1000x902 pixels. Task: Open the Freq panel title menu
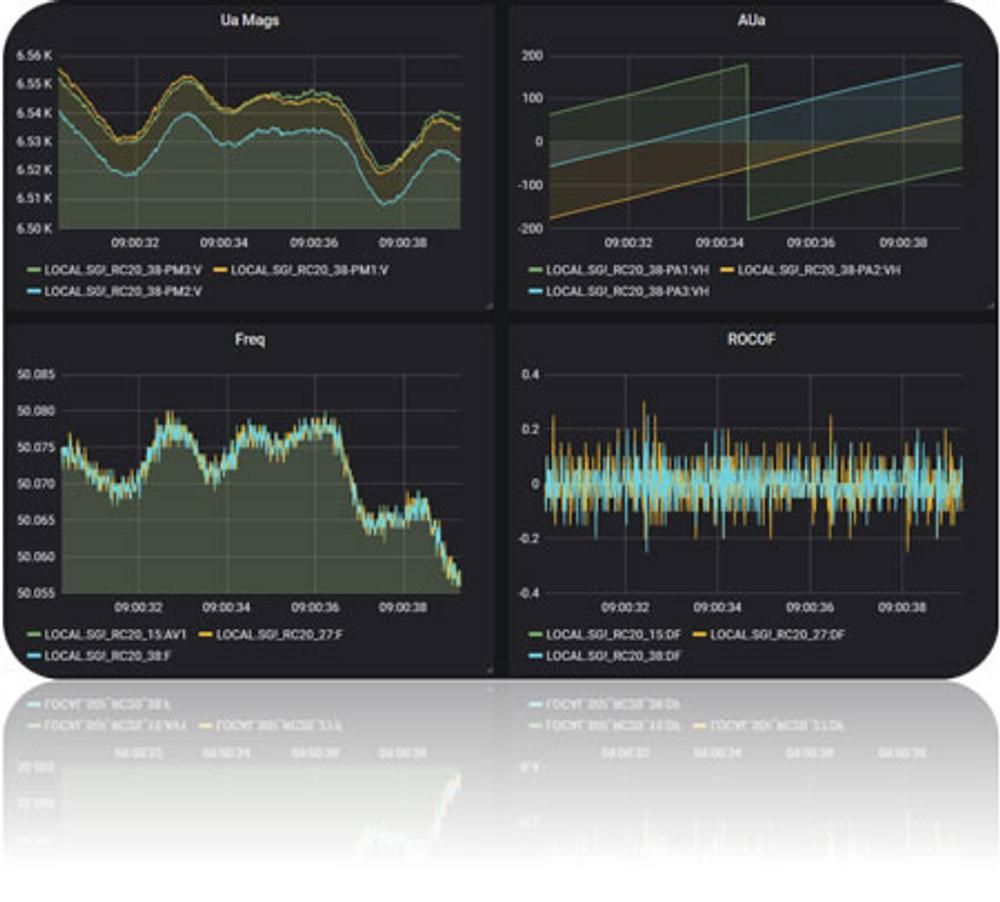tap(249, 339)
